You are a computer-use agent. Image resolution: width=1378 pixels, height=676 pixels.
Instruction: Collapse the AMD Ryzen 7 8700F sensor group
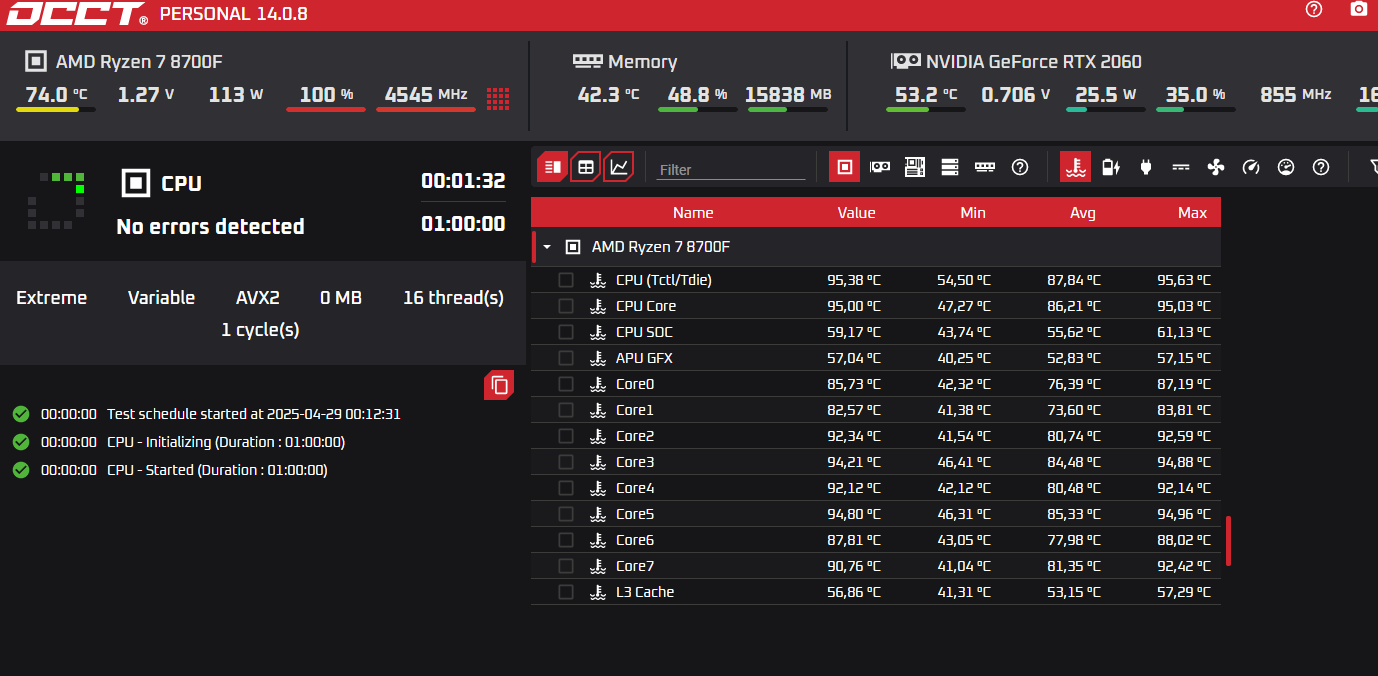[x=547, y=246]
